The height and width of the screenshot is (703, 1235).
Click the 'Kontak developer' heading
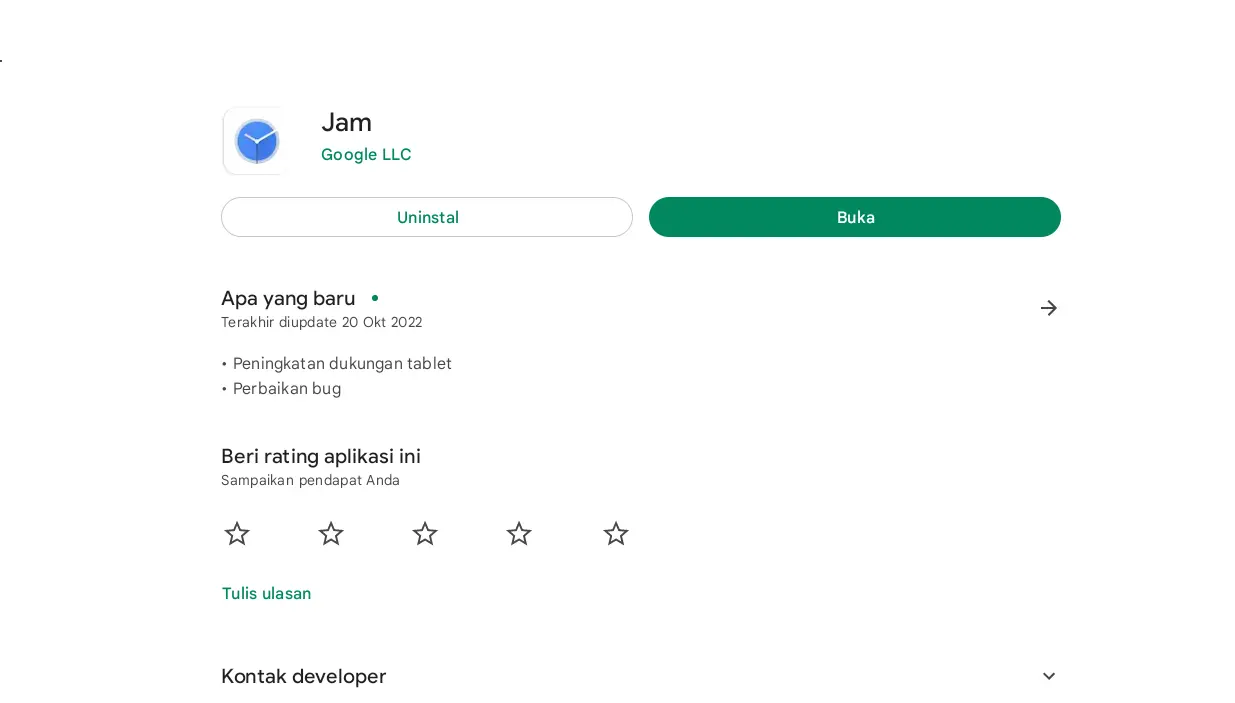click(303, 676)
